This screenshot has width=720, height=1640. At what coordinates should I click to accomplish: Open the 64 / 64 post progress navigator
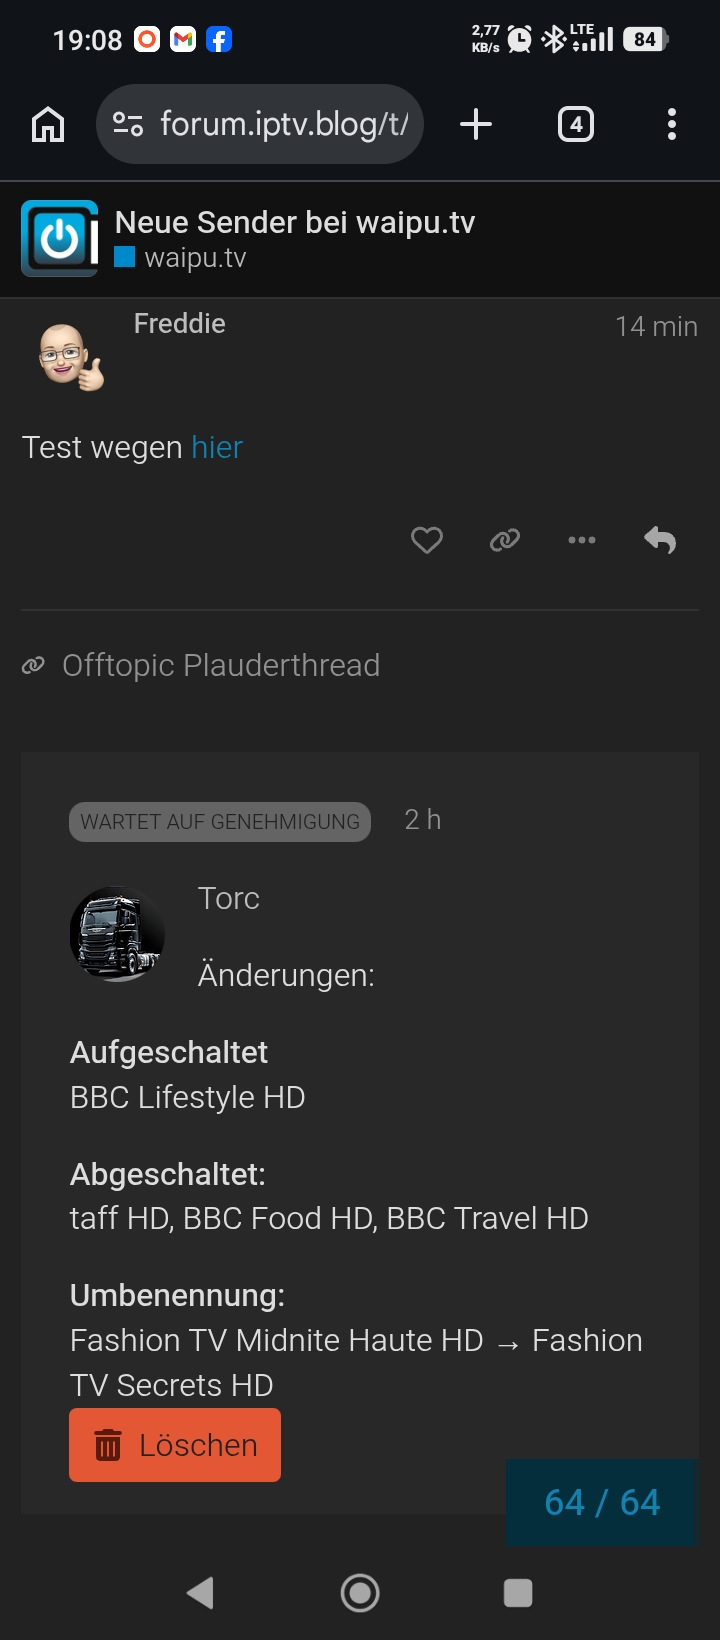[602, 1502]
